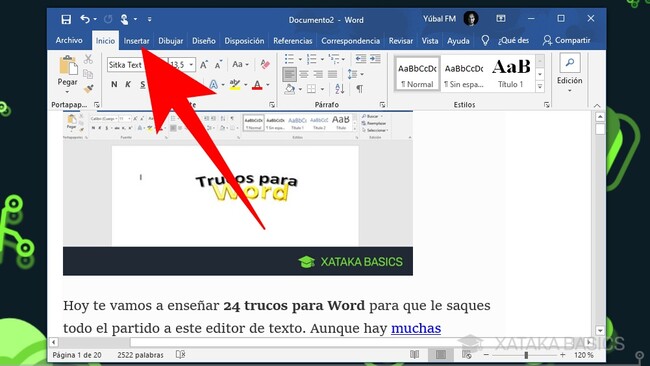Toggle bulleted list

[x=289, y=59]
